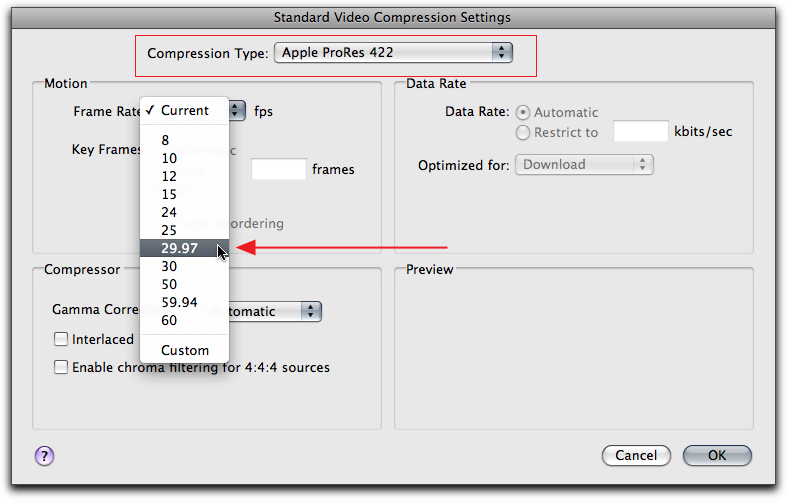Open the Optimized for Download dropdown
Image resolution: width=787 pixels, height=504 pixels.
tap(584, 164)
